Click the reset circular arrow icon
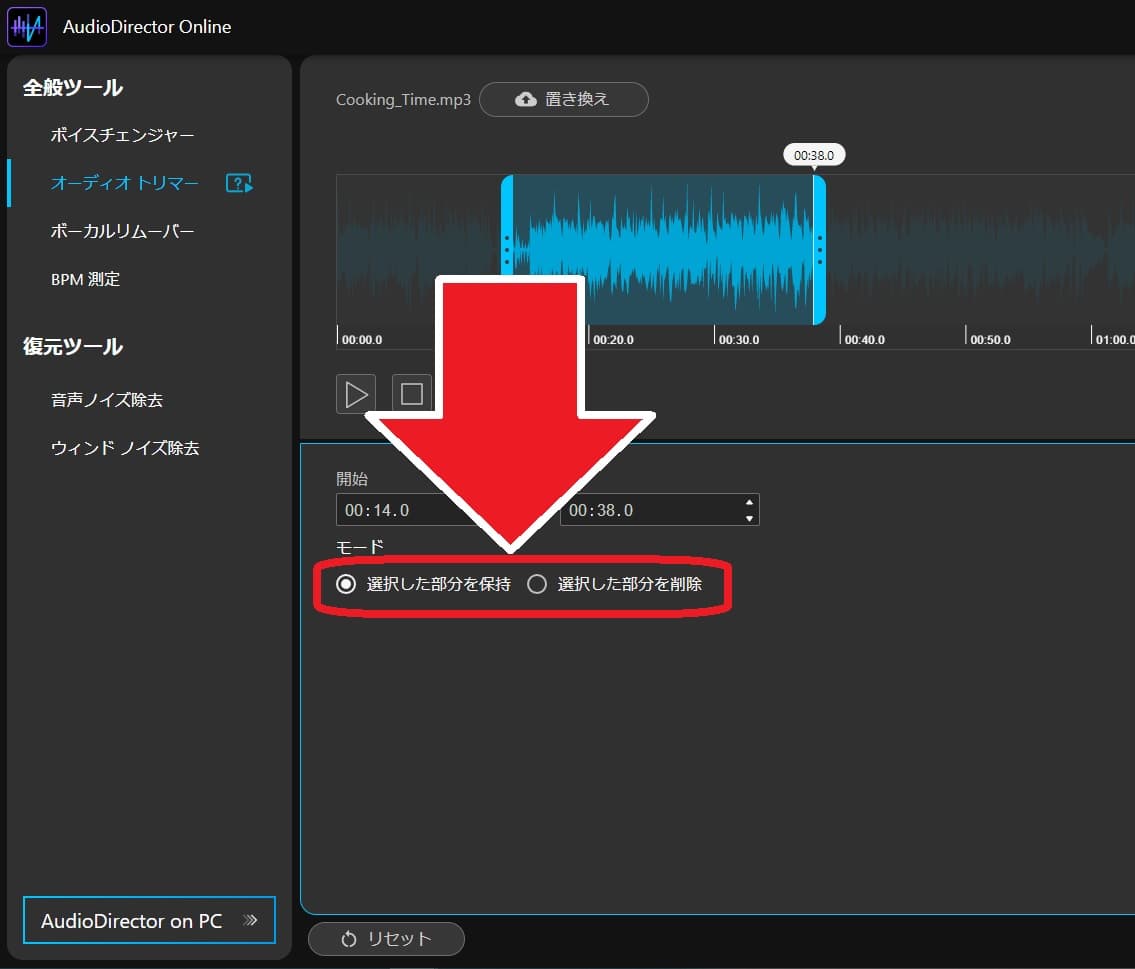The height and width of the screenshot is (969, 1135). 349,939
